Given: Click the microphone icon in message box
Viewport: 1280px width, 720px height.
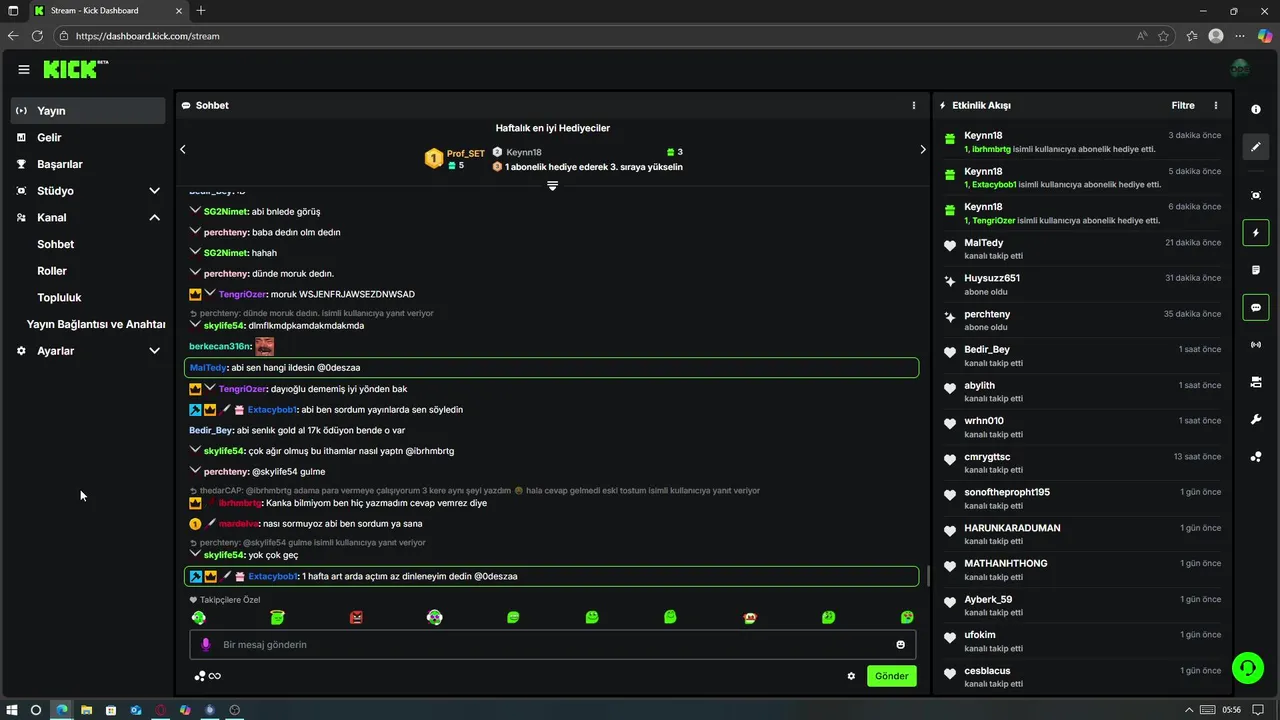Looking at the screenshot, I should [206, 645].
